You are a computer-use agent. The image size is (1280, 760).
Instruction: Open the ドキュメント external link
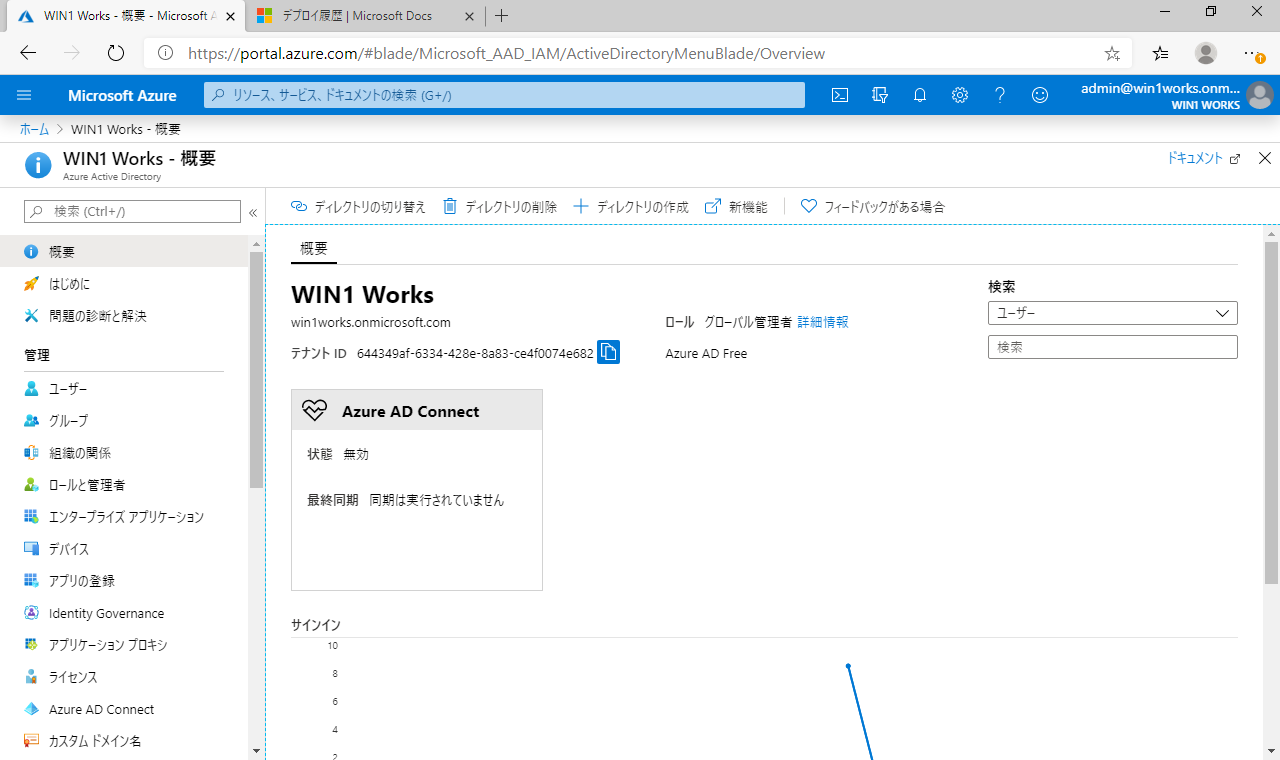[1203, 158]
